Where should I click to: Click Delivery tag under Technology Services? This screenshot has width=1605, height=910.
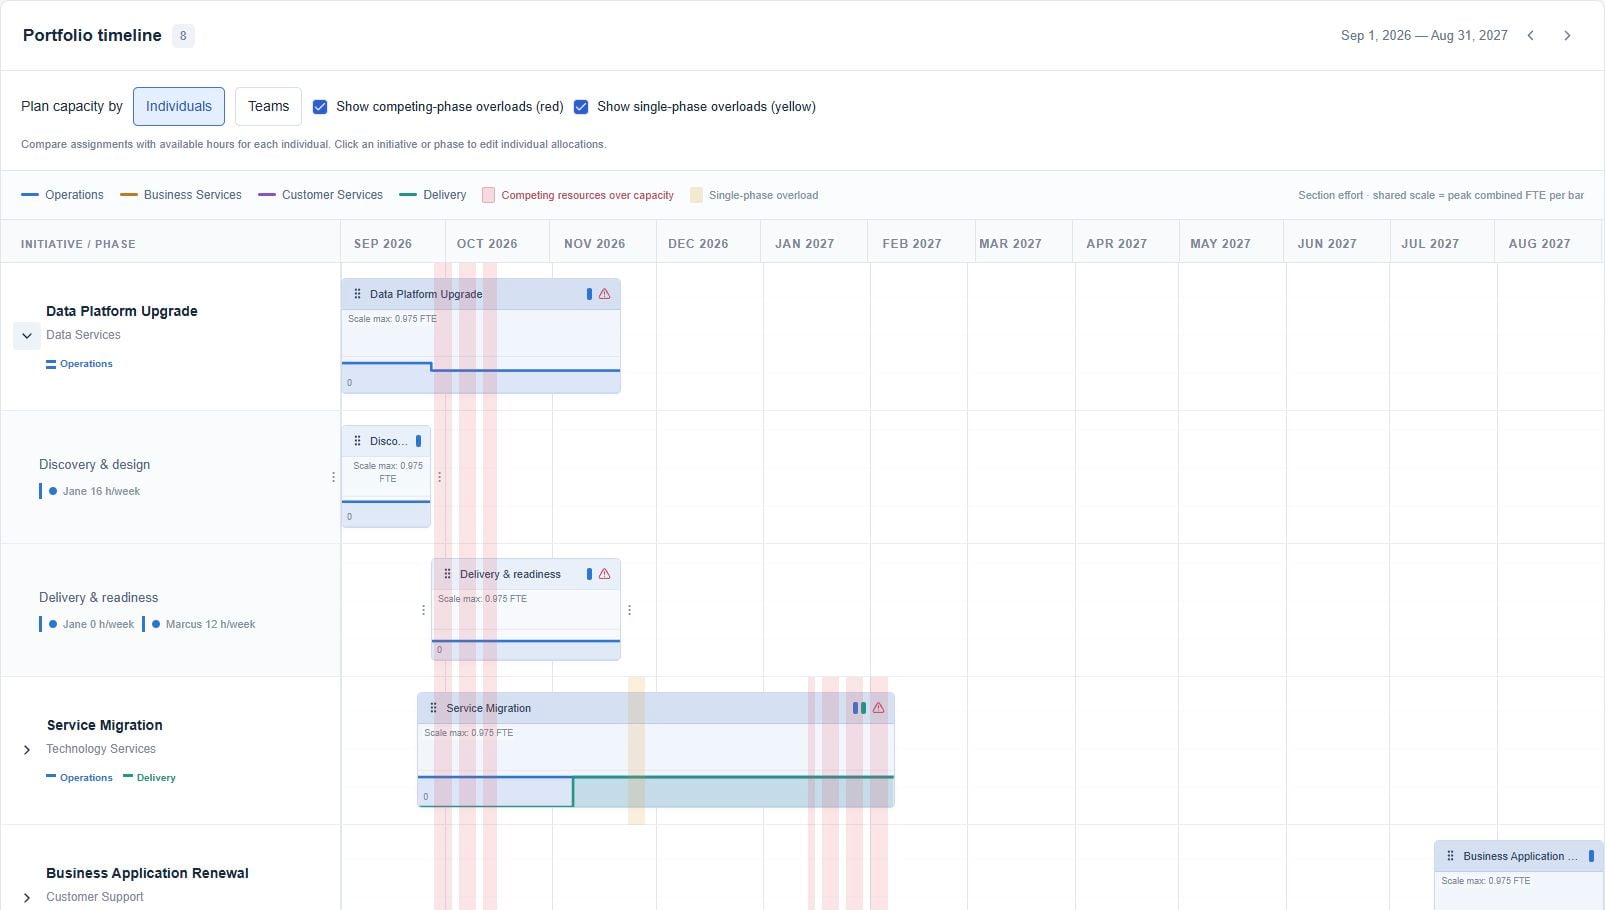(x=149, y=778)
